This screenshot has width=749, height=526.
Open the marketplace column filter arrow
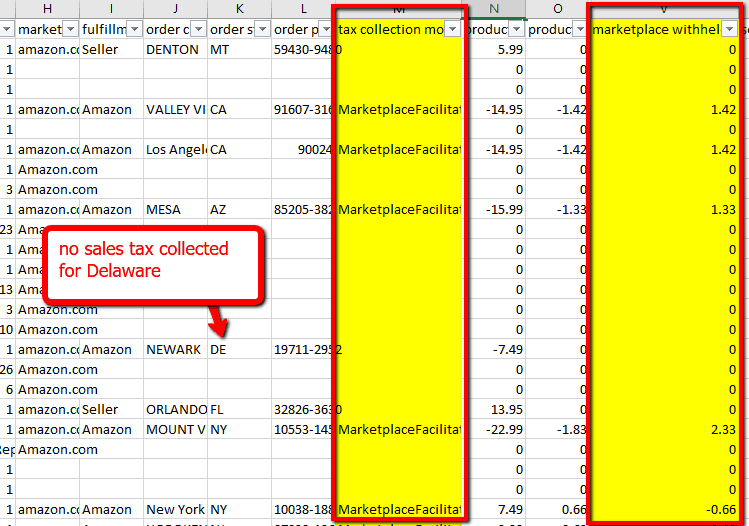tap(69, 30)
